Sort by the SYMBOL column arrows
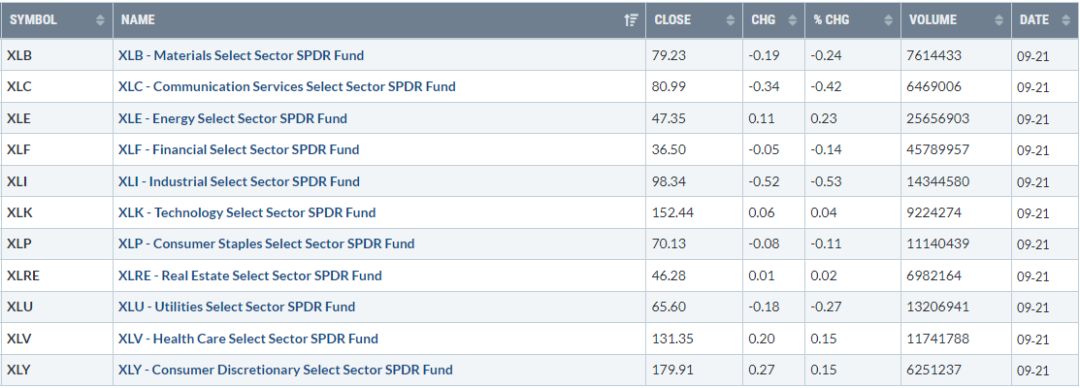Screen dimensions: 1080x388 click(x=101, y=21)
